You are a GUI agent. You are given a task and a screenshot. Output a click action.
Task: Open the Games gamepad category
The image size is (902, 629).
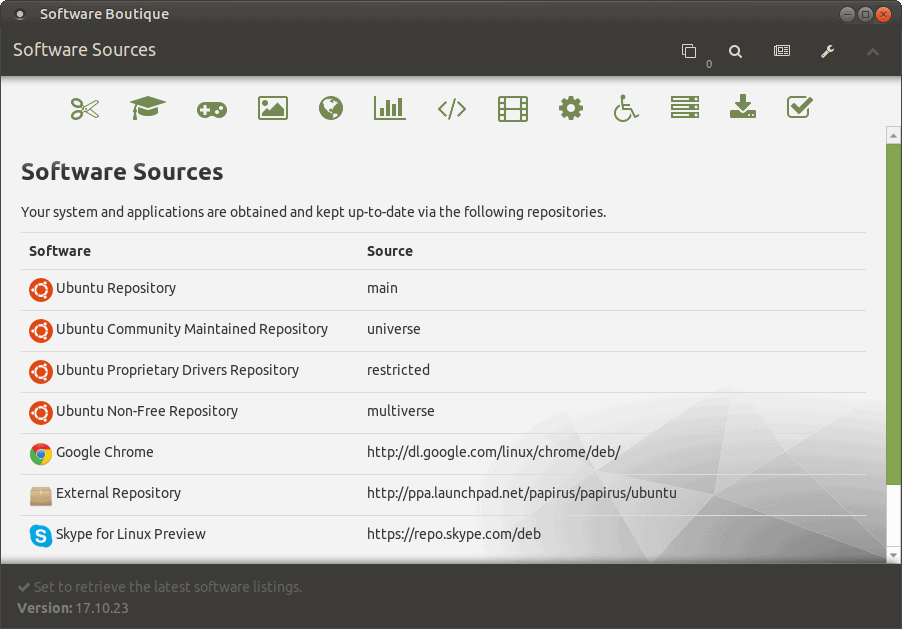[x=212, y=109]
